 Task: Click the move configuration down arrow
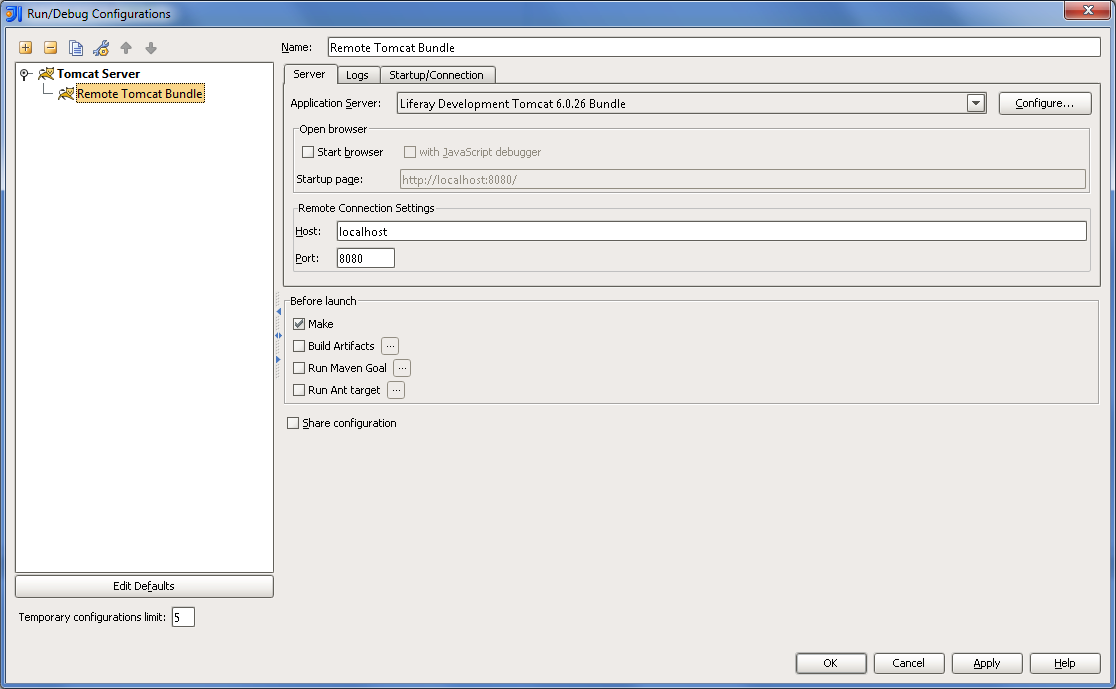151,48
